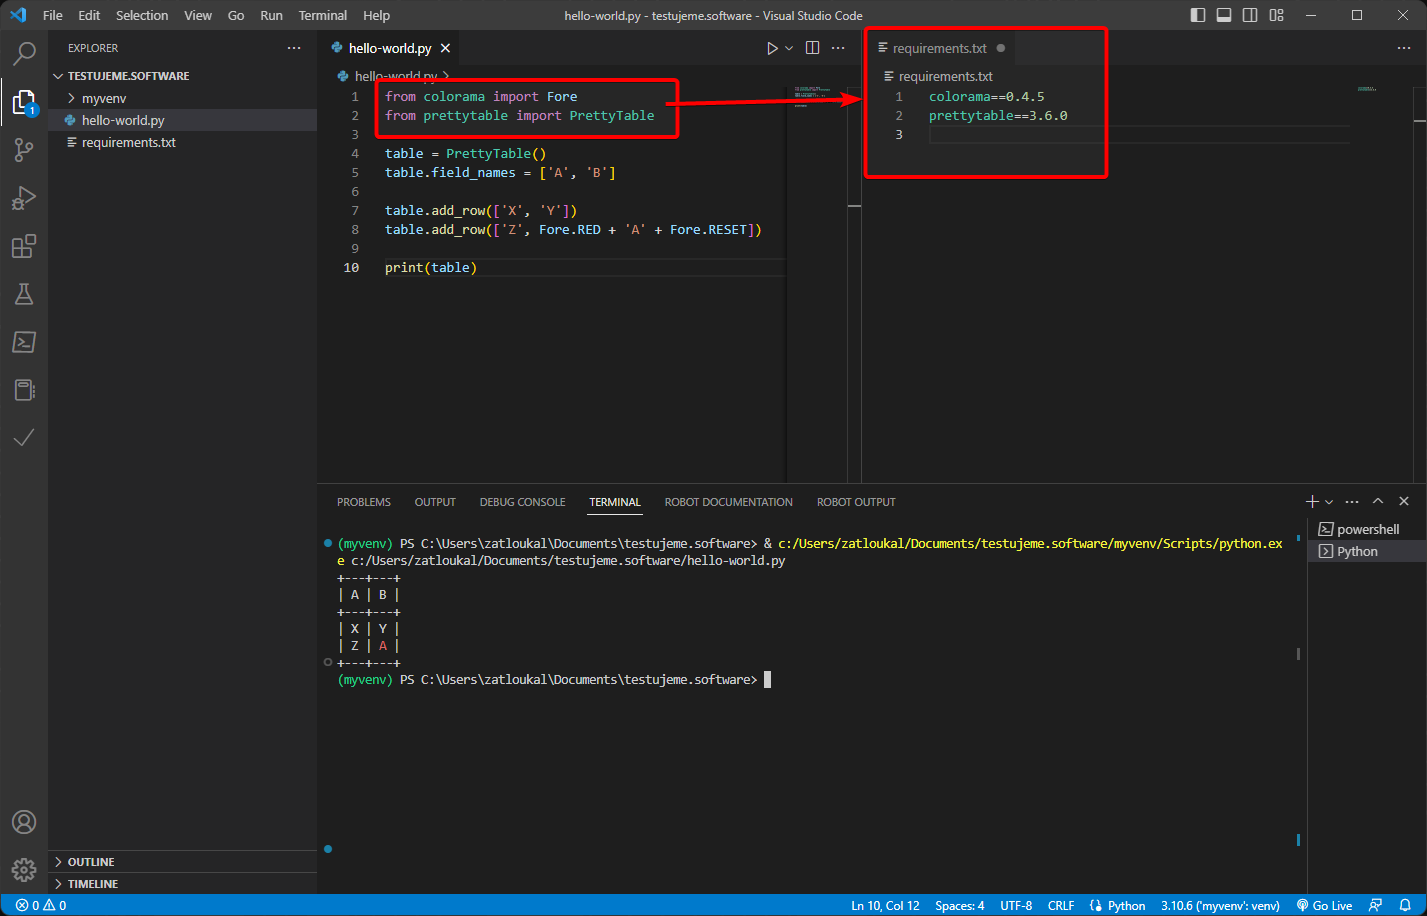This screenshot has height=916, width=1427.
Task: Open the Testing flask view
Action: pyautogui.click(x=24, y=294)
